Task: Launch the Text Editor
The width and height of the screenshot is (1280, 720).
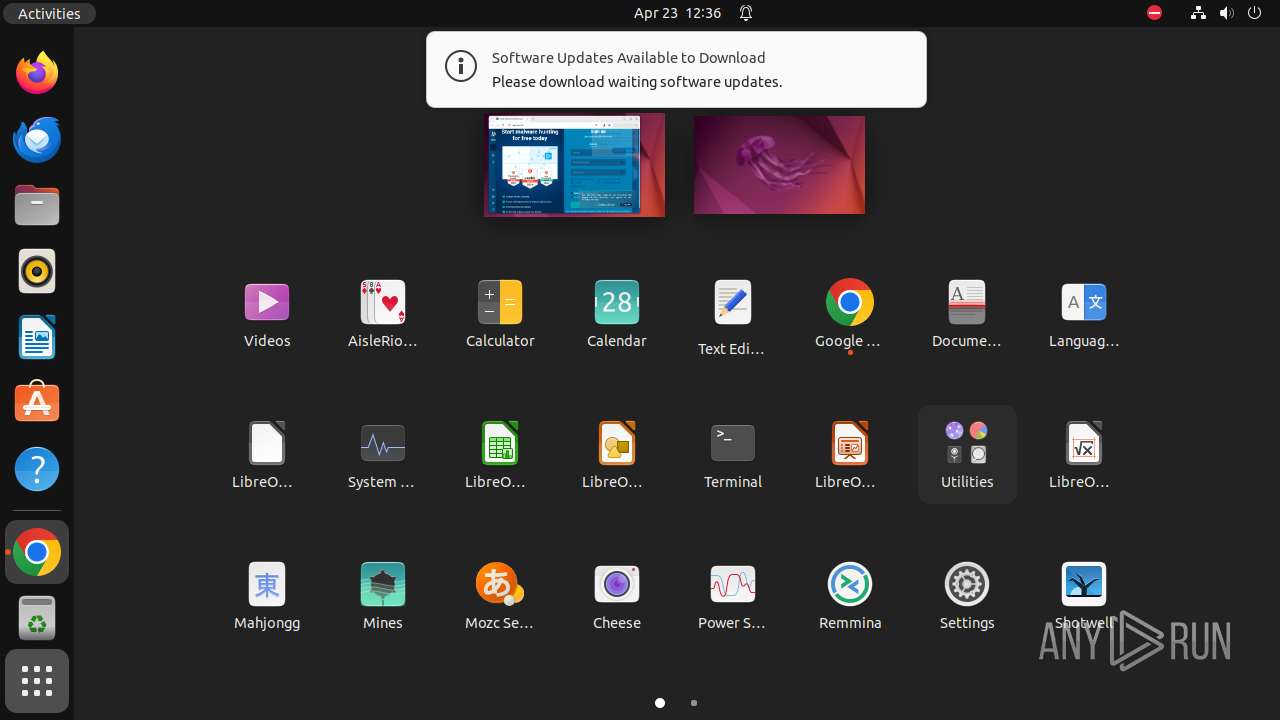Action: (733, 314)
